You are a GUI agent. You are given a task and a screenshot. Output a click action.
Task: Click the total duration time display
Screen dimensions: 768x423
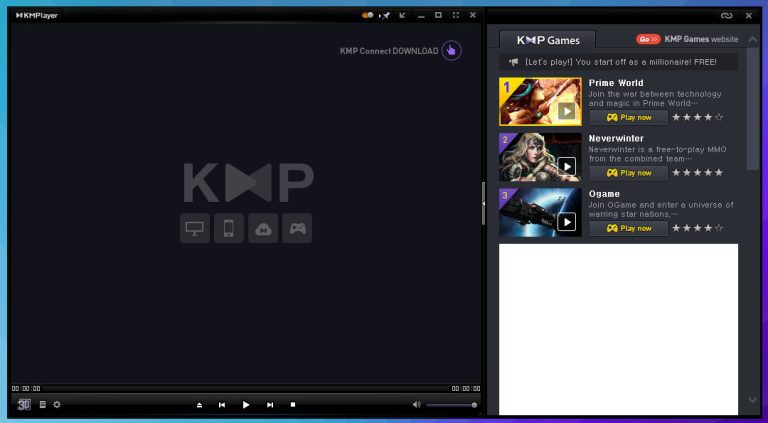466,389
